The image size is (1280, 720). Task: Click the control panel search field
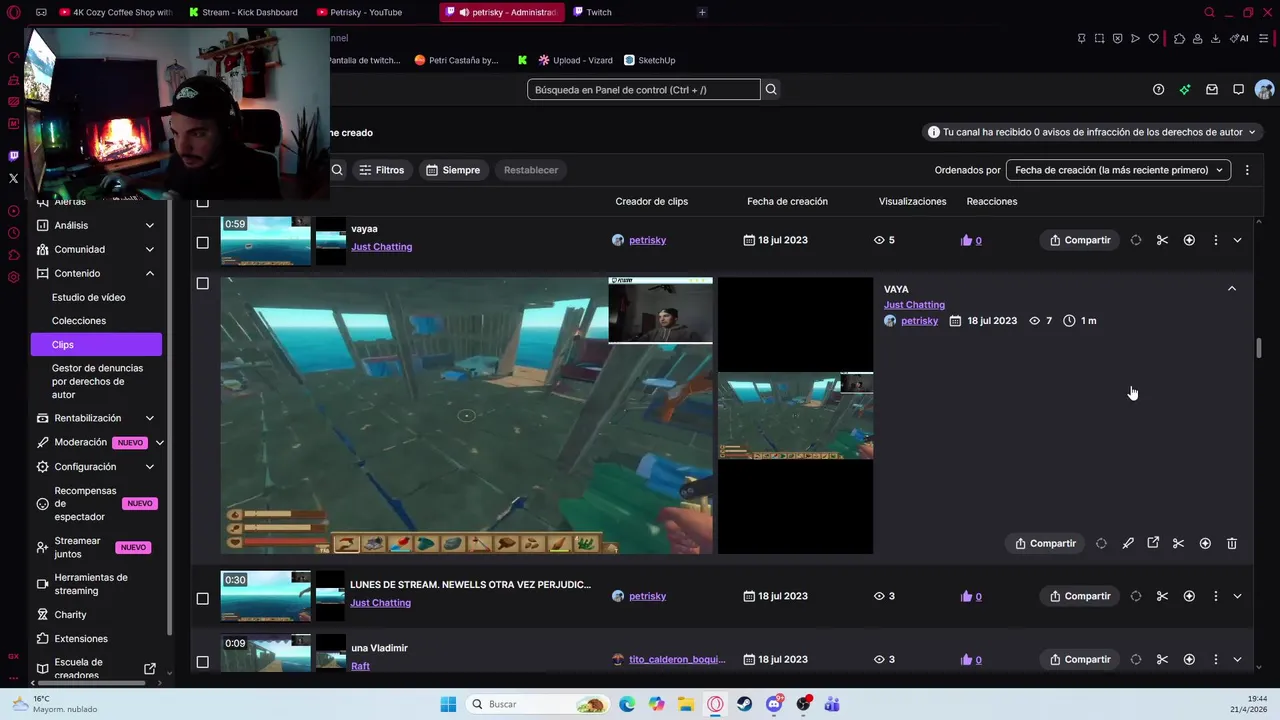coord(644,90)
